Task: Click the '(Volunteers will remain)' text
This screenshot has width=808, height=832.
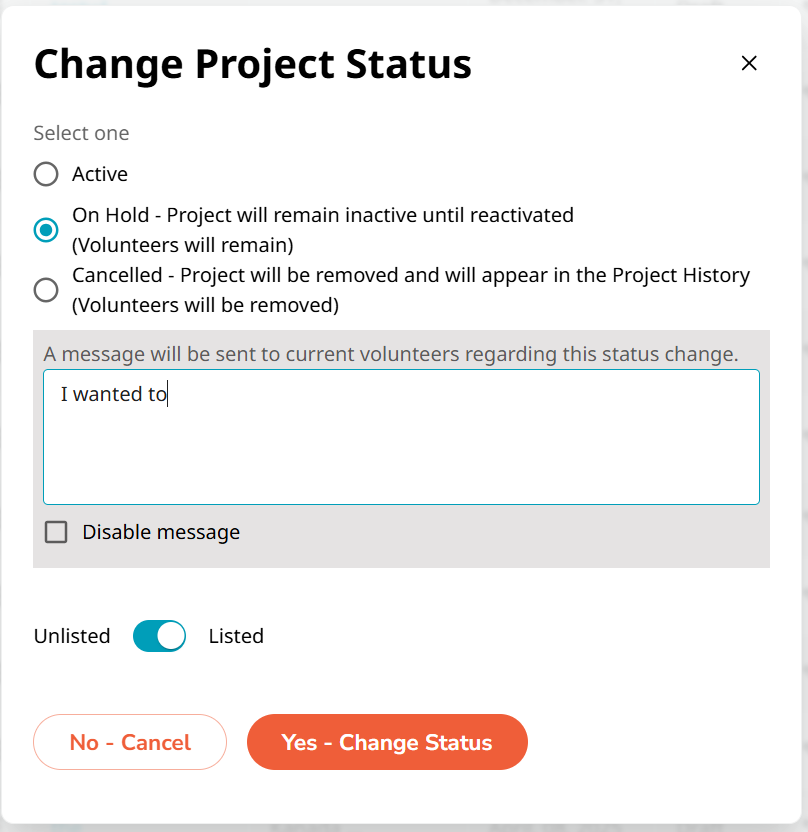Action: point(182,245)
